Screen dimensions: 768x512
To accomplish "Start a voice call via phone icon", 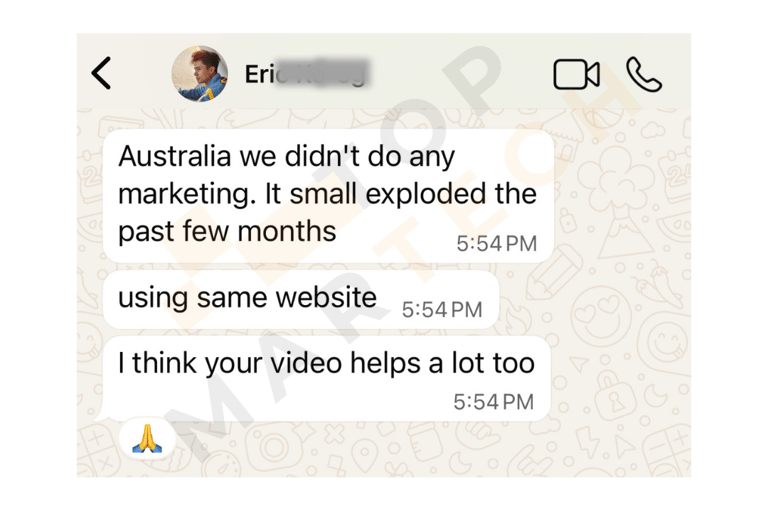I will [644, 74].
